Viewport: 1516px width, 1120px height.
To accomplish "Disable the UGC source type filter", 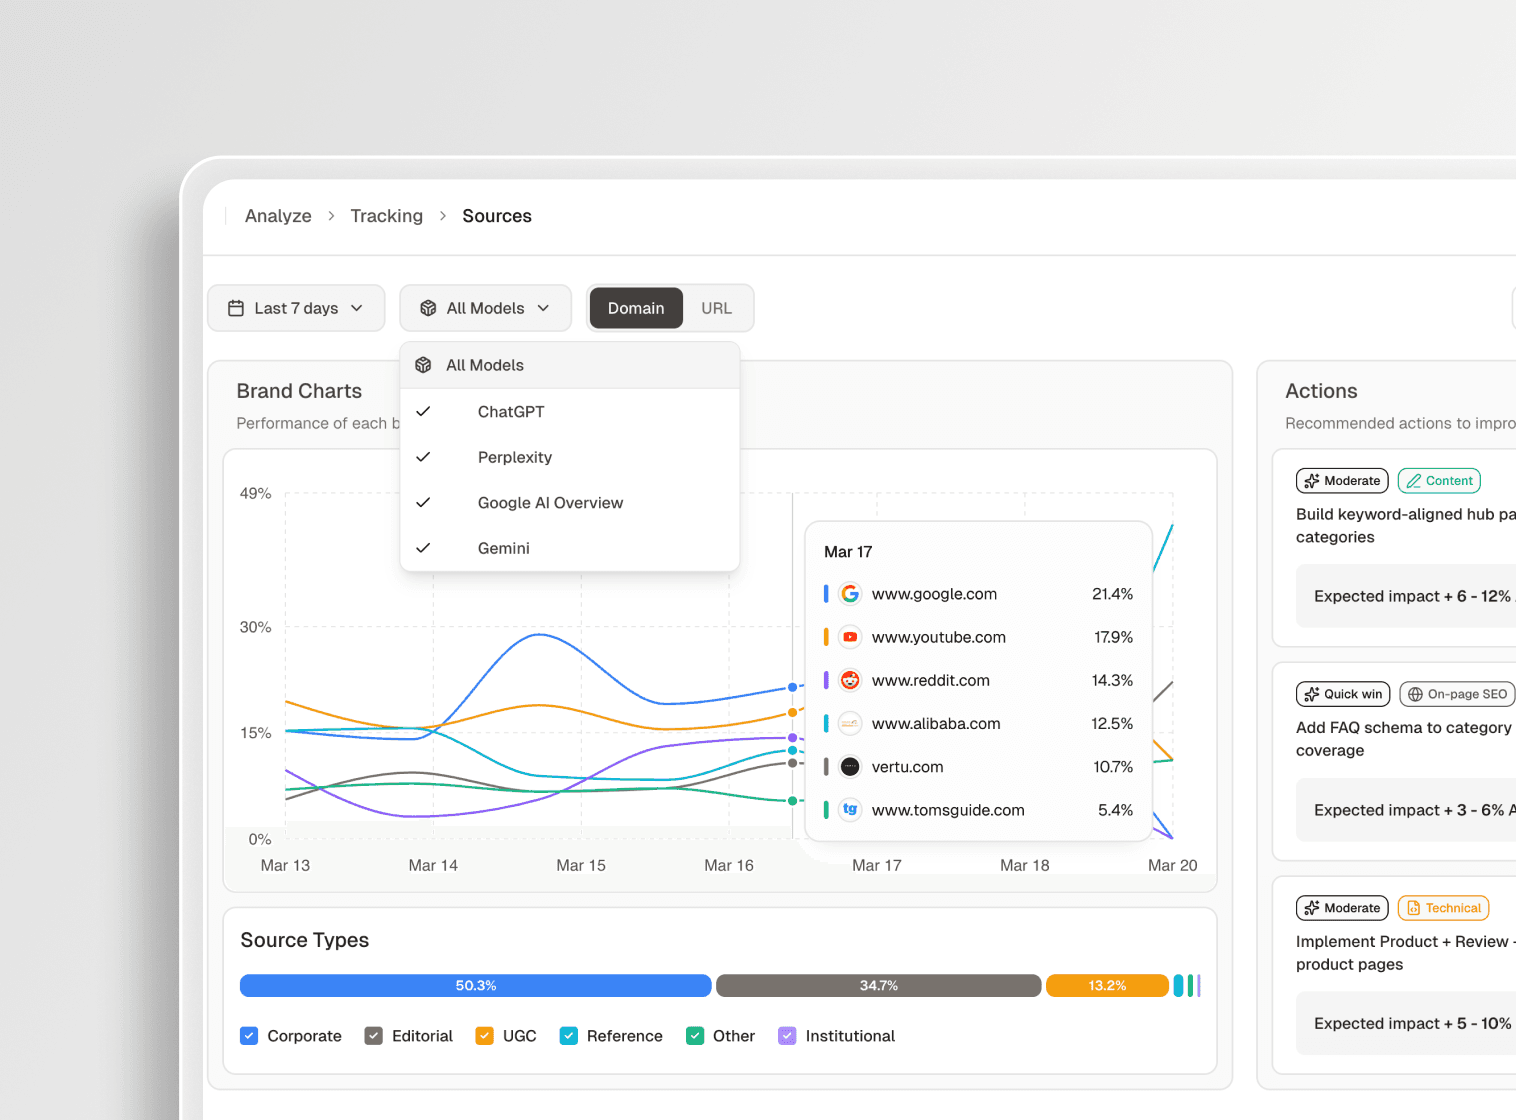I will coord(485,1036).
